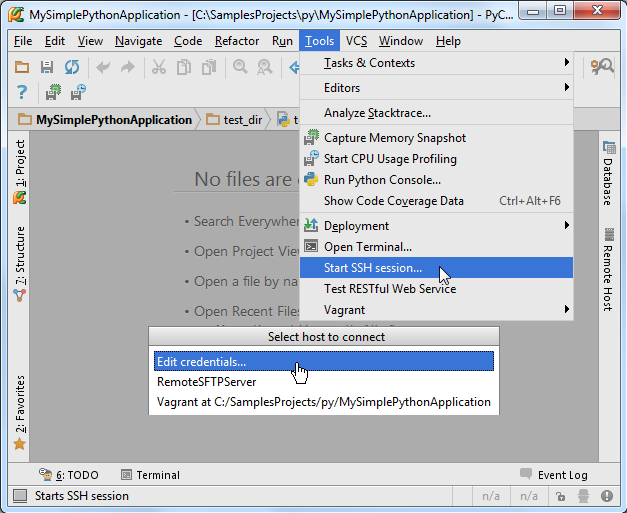Click the Hector inspector status bar icon
The height and width of the screenshot is (513, 627).
(x=583, y=496)
